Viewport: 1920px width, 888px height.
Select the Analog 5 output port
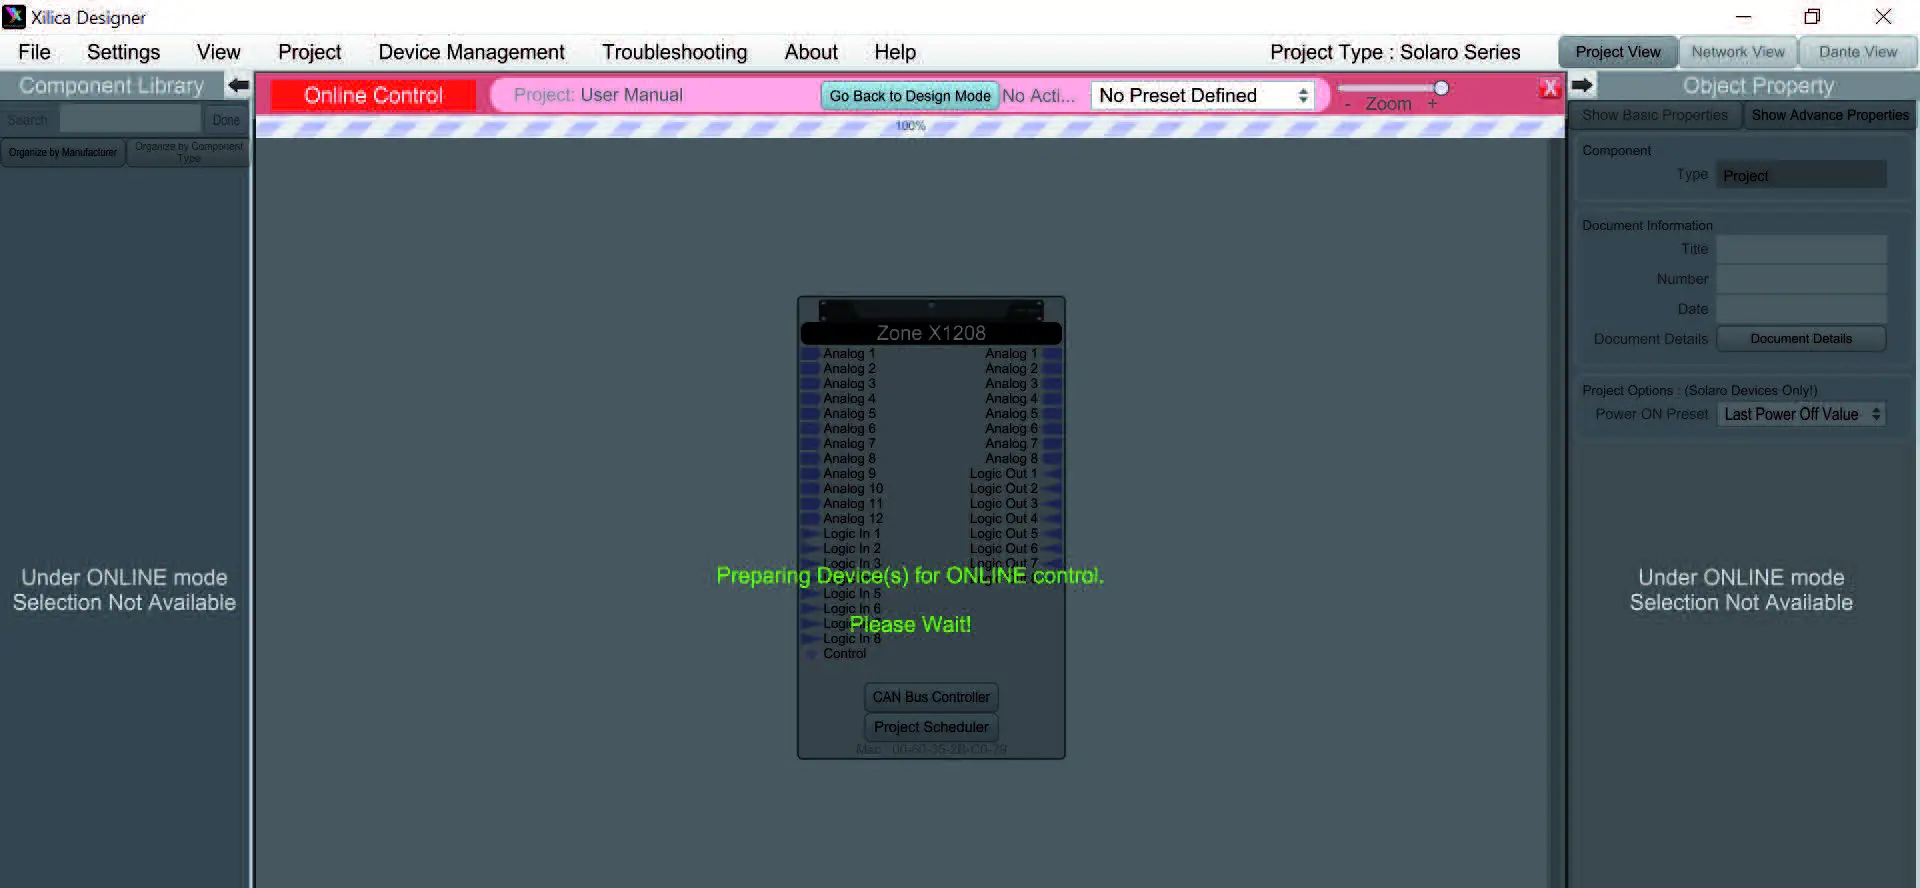point(1052,413)
